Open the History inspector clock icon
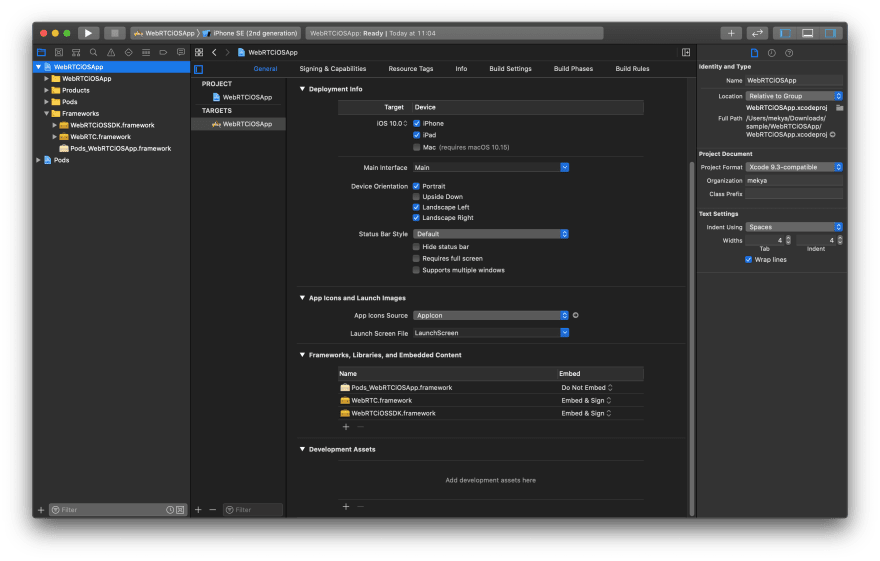Screen dimensions: 880x561 772,53
